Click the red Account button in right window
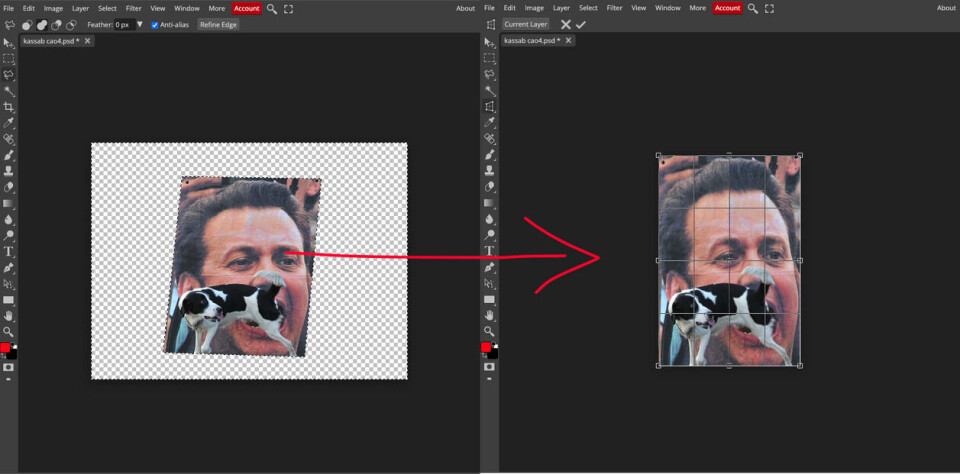960x474 pixels. [727, 8]
